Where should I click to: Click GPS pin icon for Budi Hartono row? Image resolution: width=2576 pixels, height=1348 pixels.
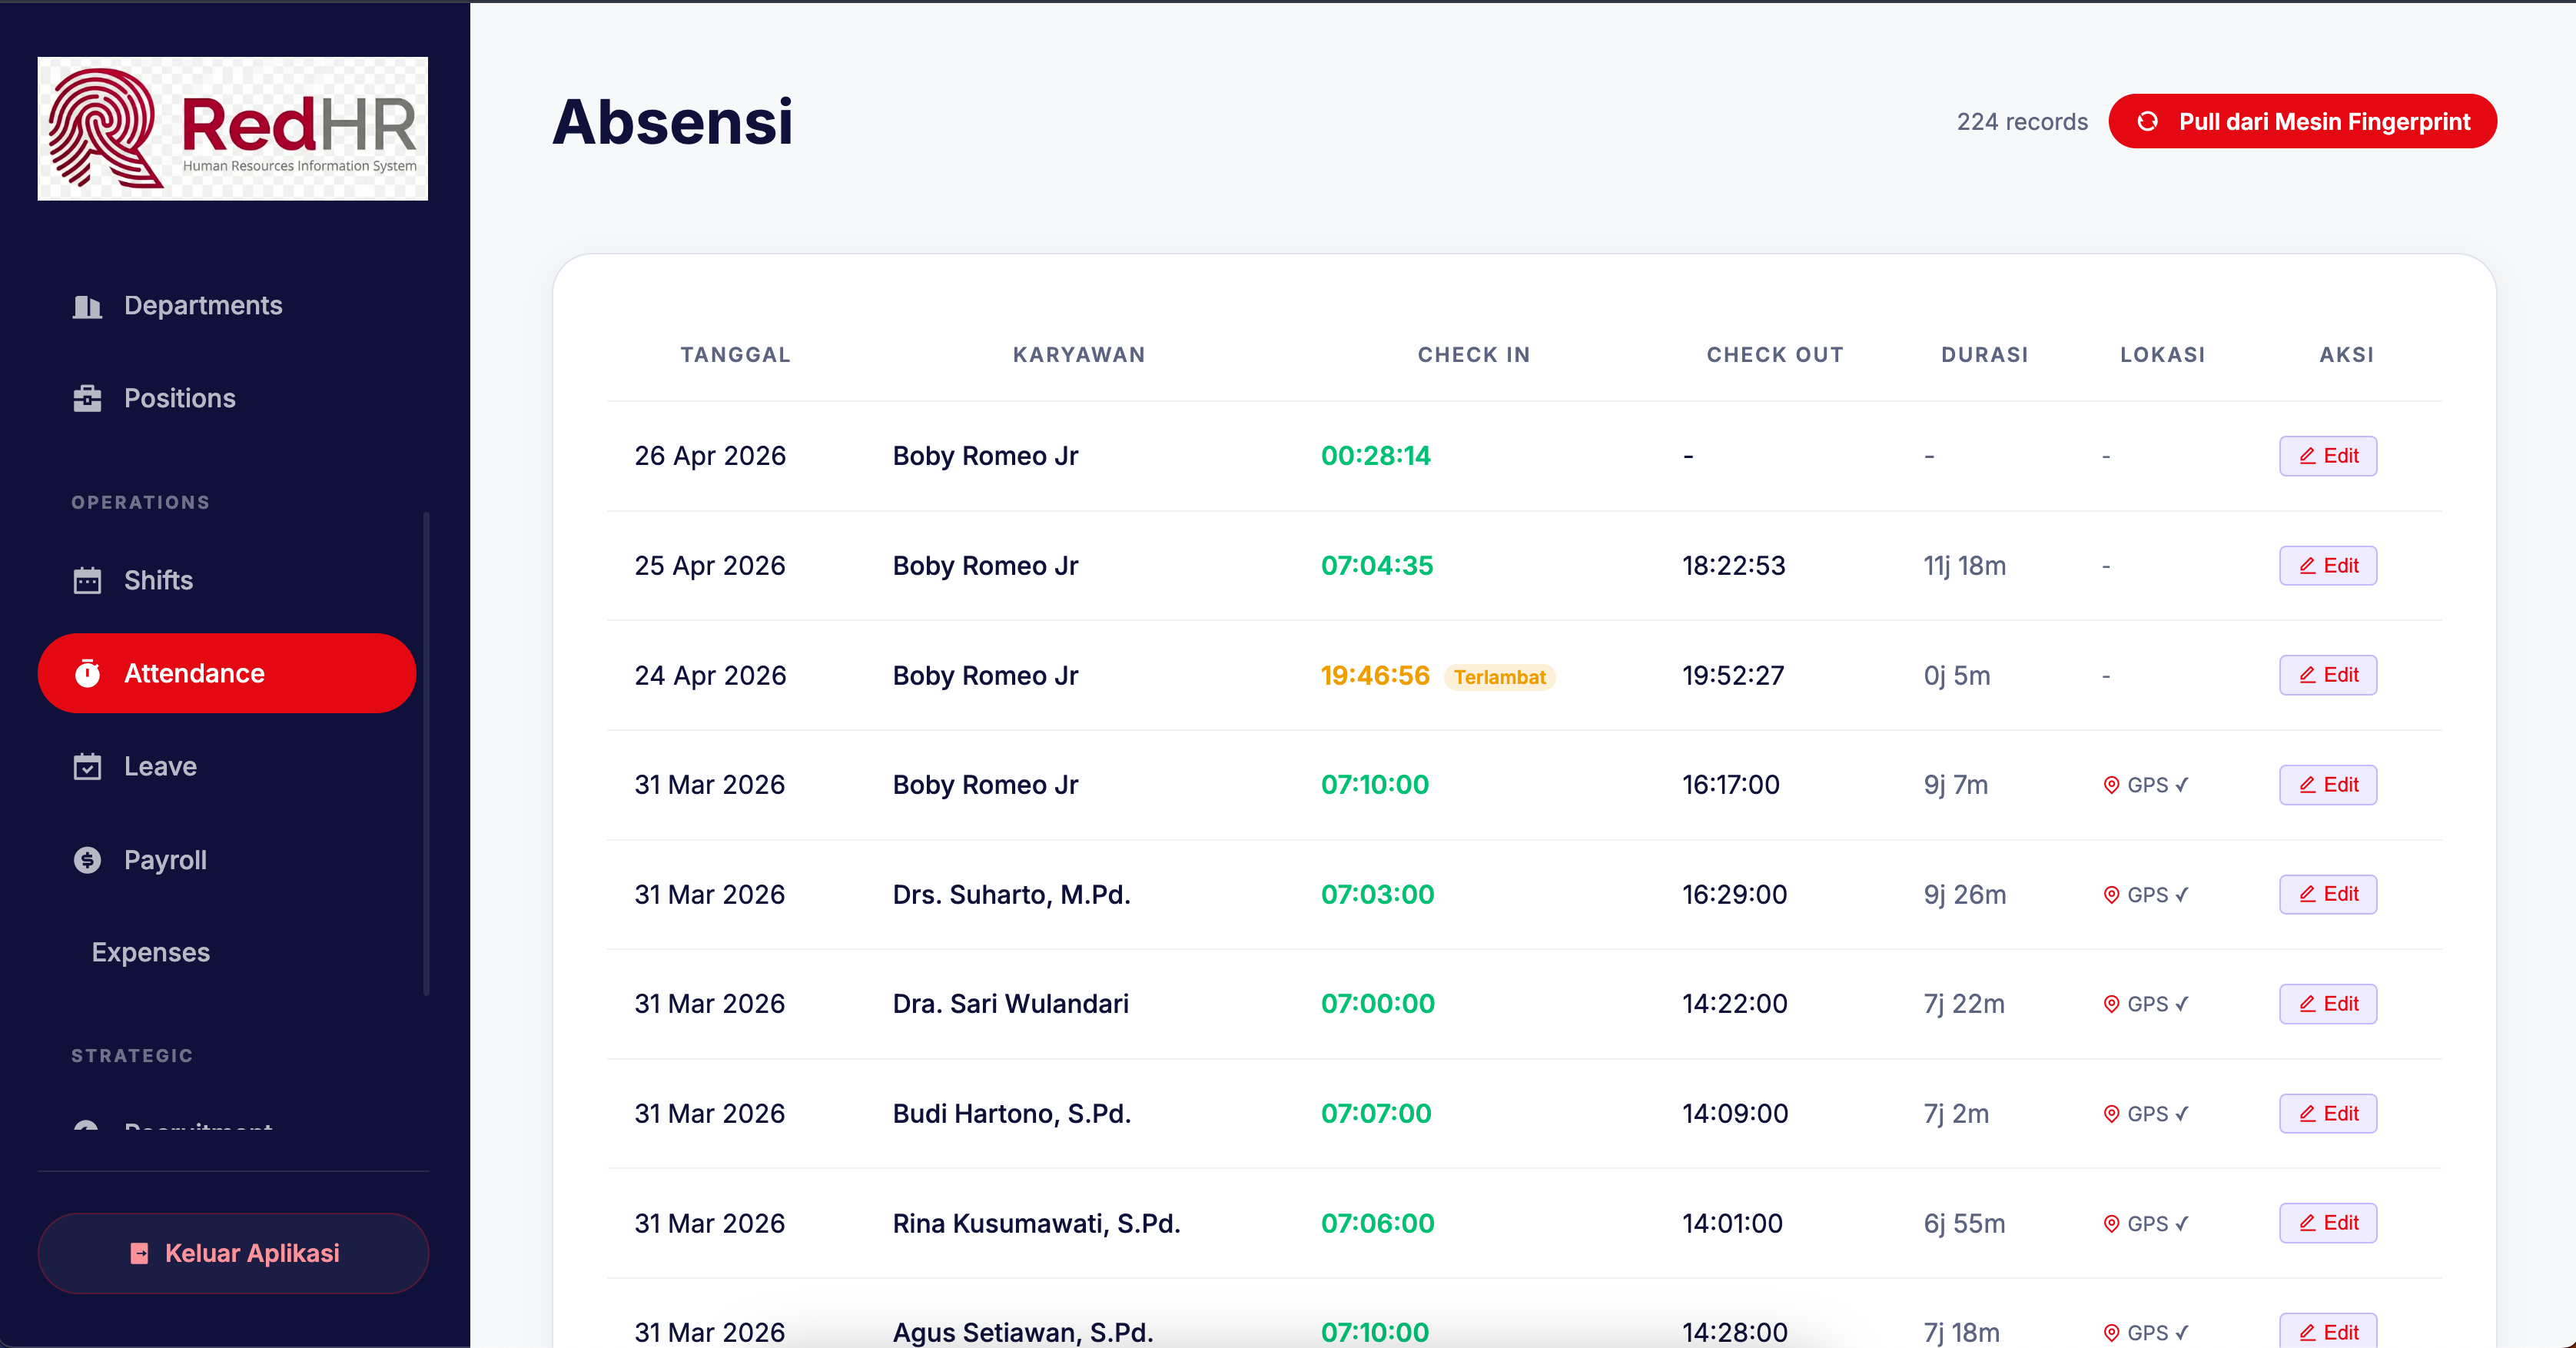tap(2111, 1114)
